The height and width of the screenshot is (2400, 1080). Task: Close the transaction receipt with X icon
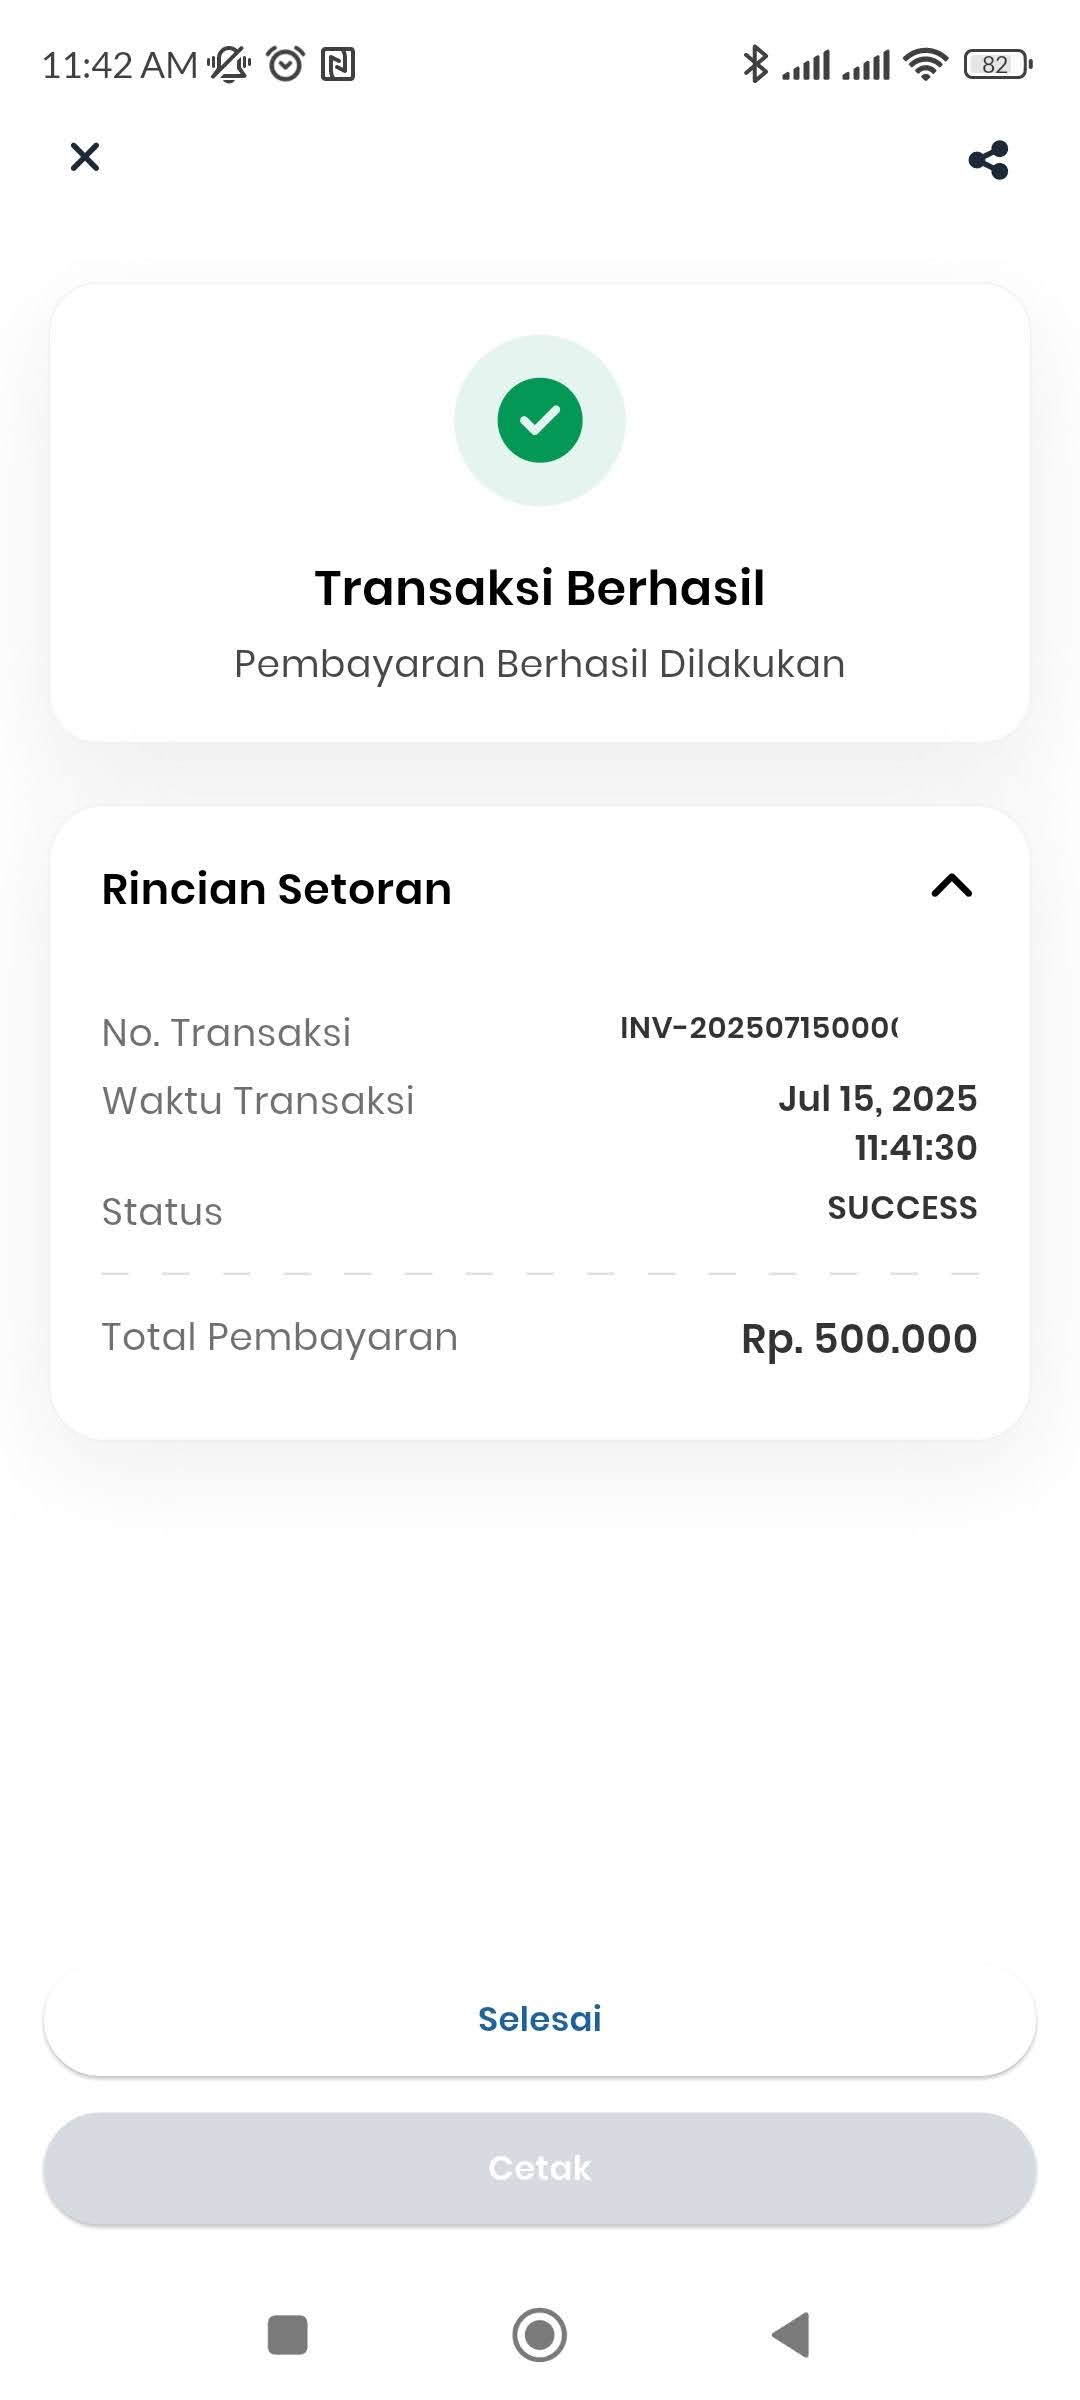[x=85, y=157]
